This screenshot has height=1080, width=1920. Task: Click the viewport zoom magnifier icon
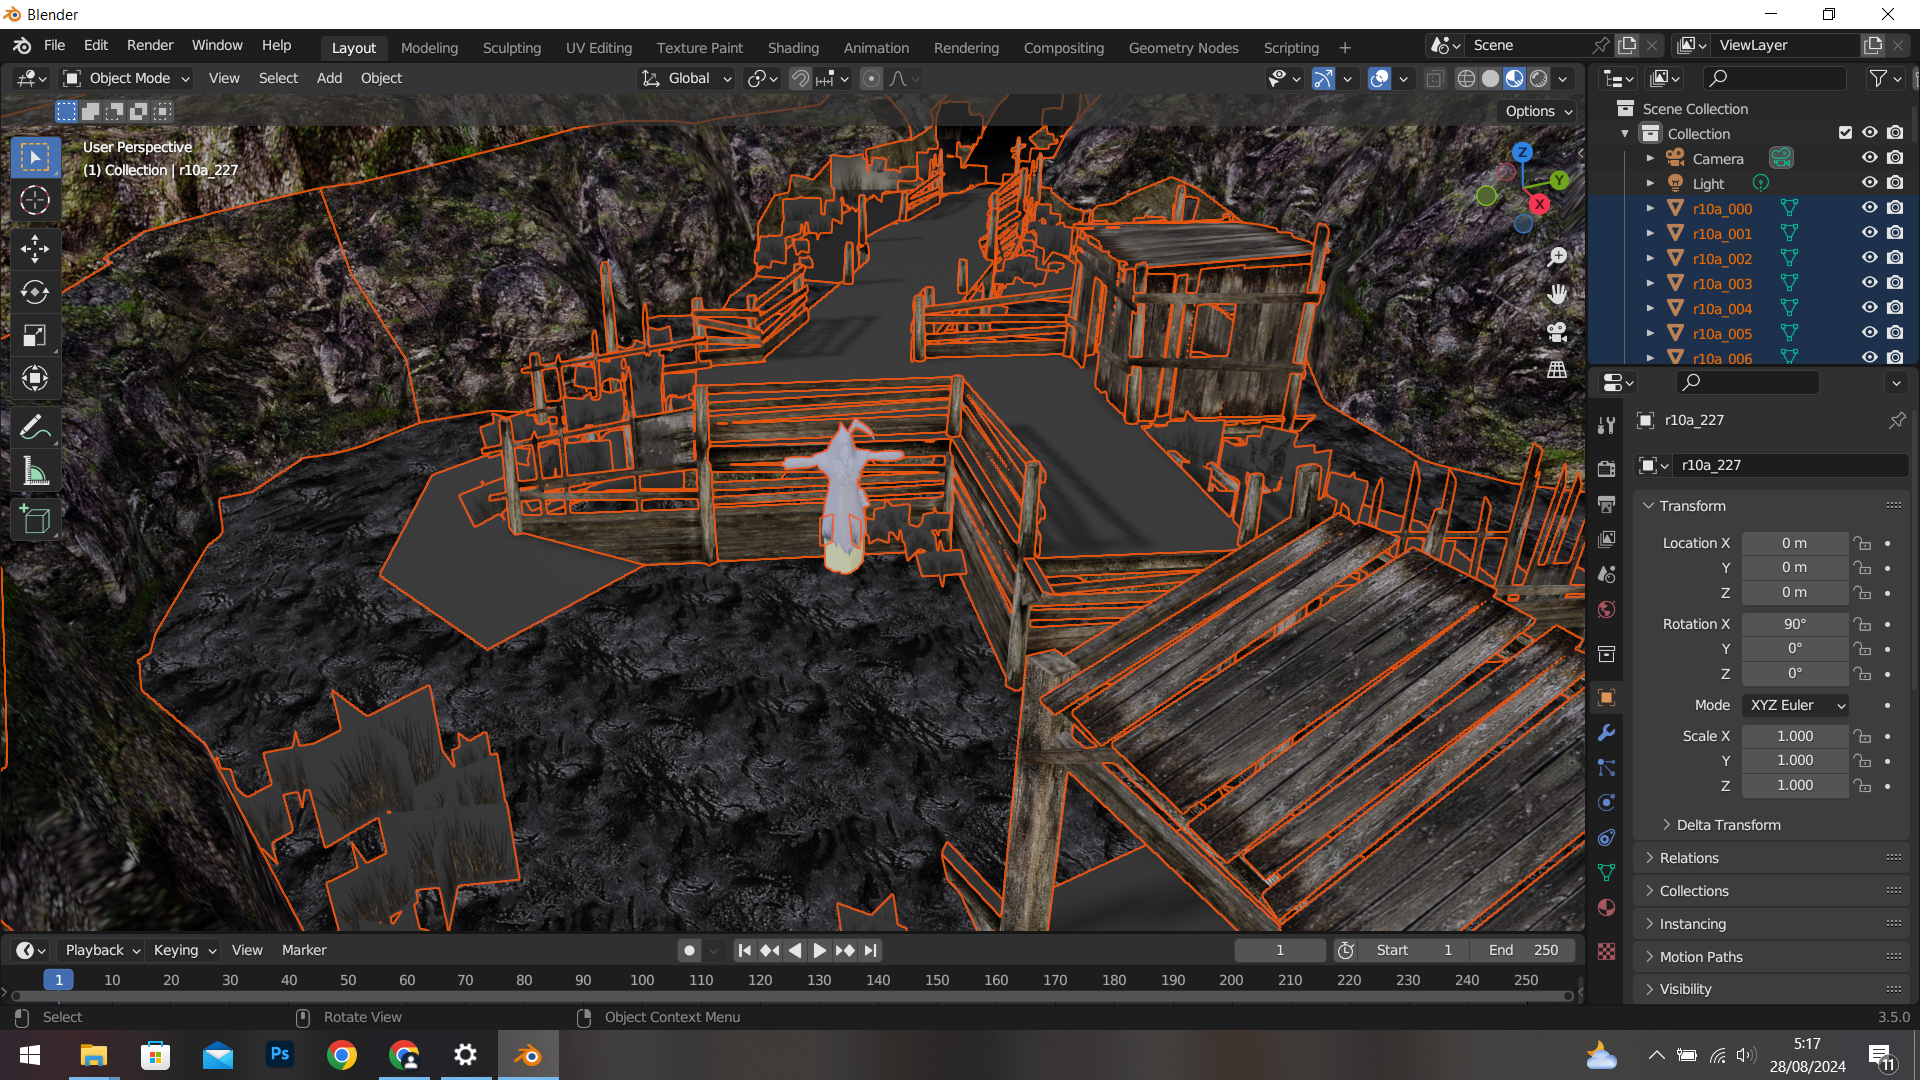1557,257
